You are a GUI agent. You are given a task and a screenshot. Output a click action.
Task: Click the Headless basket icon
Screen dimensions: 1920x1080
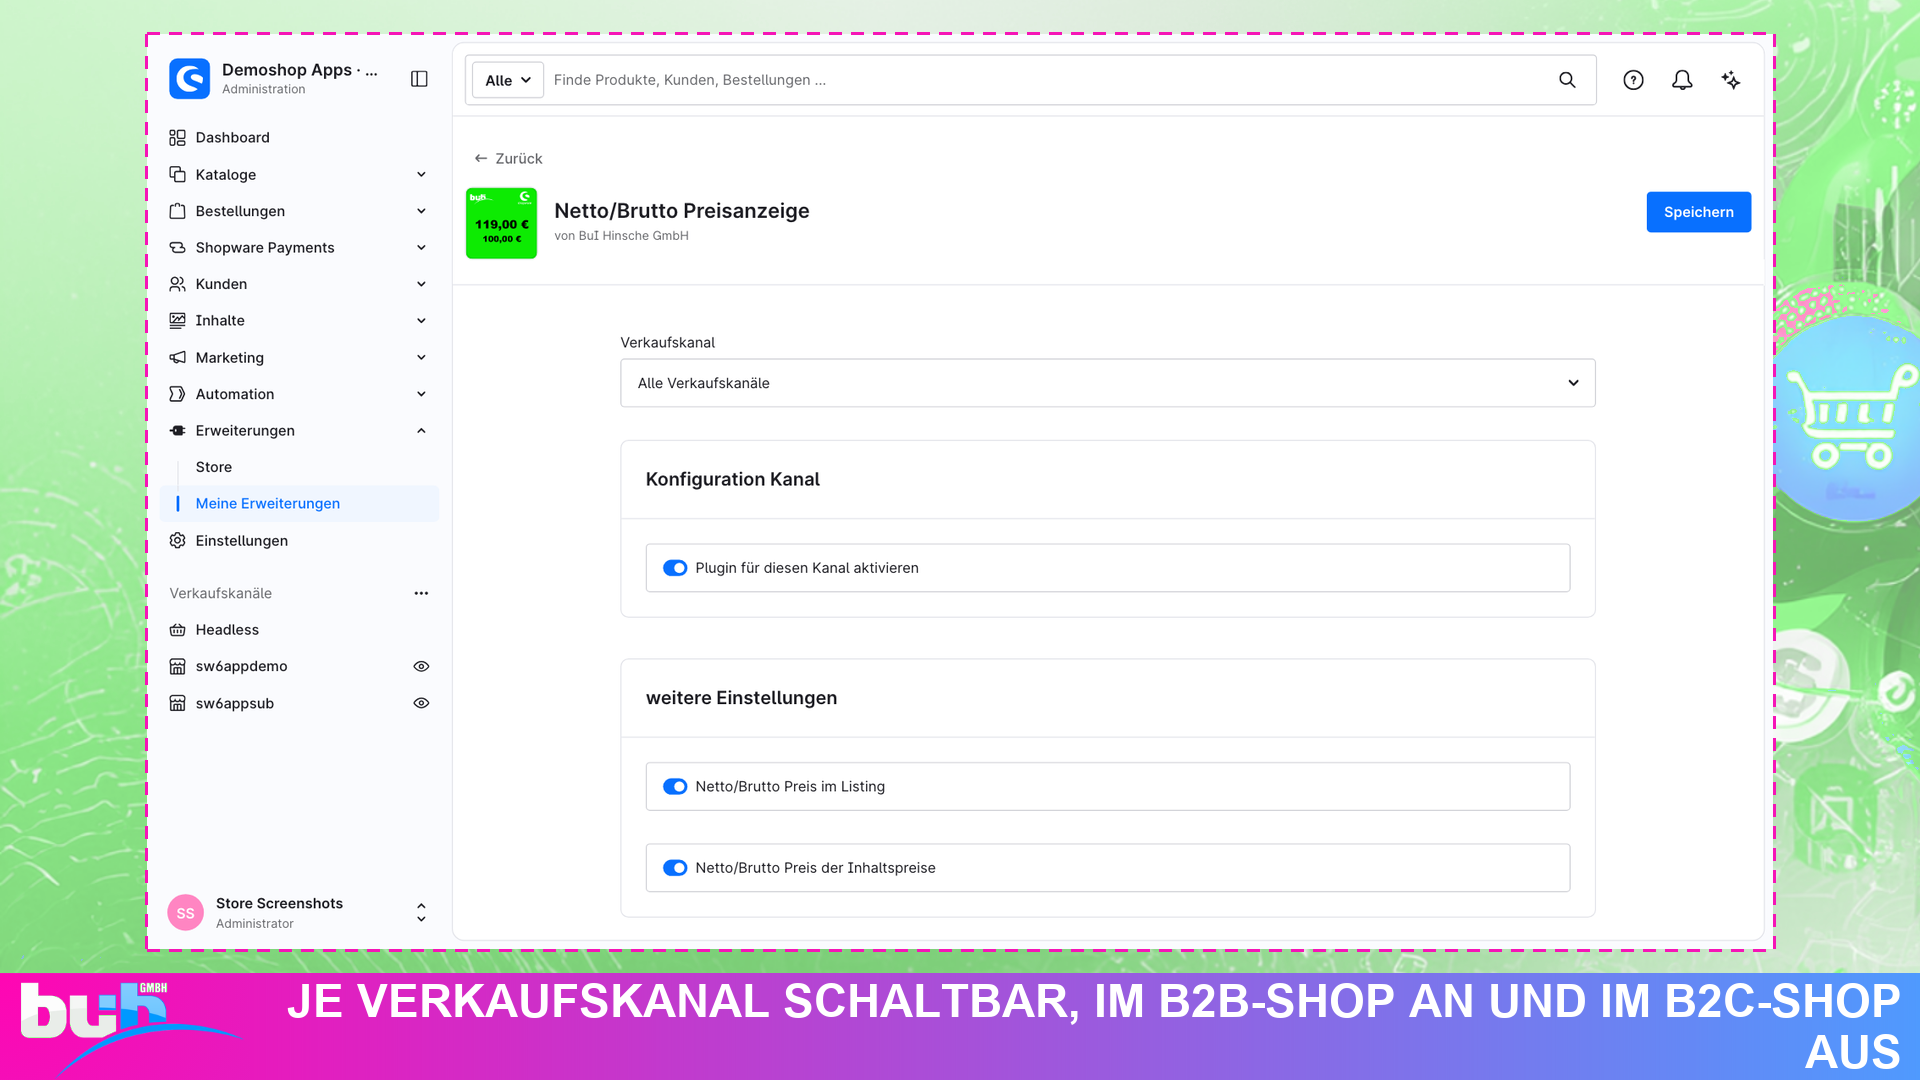point(177,630)
